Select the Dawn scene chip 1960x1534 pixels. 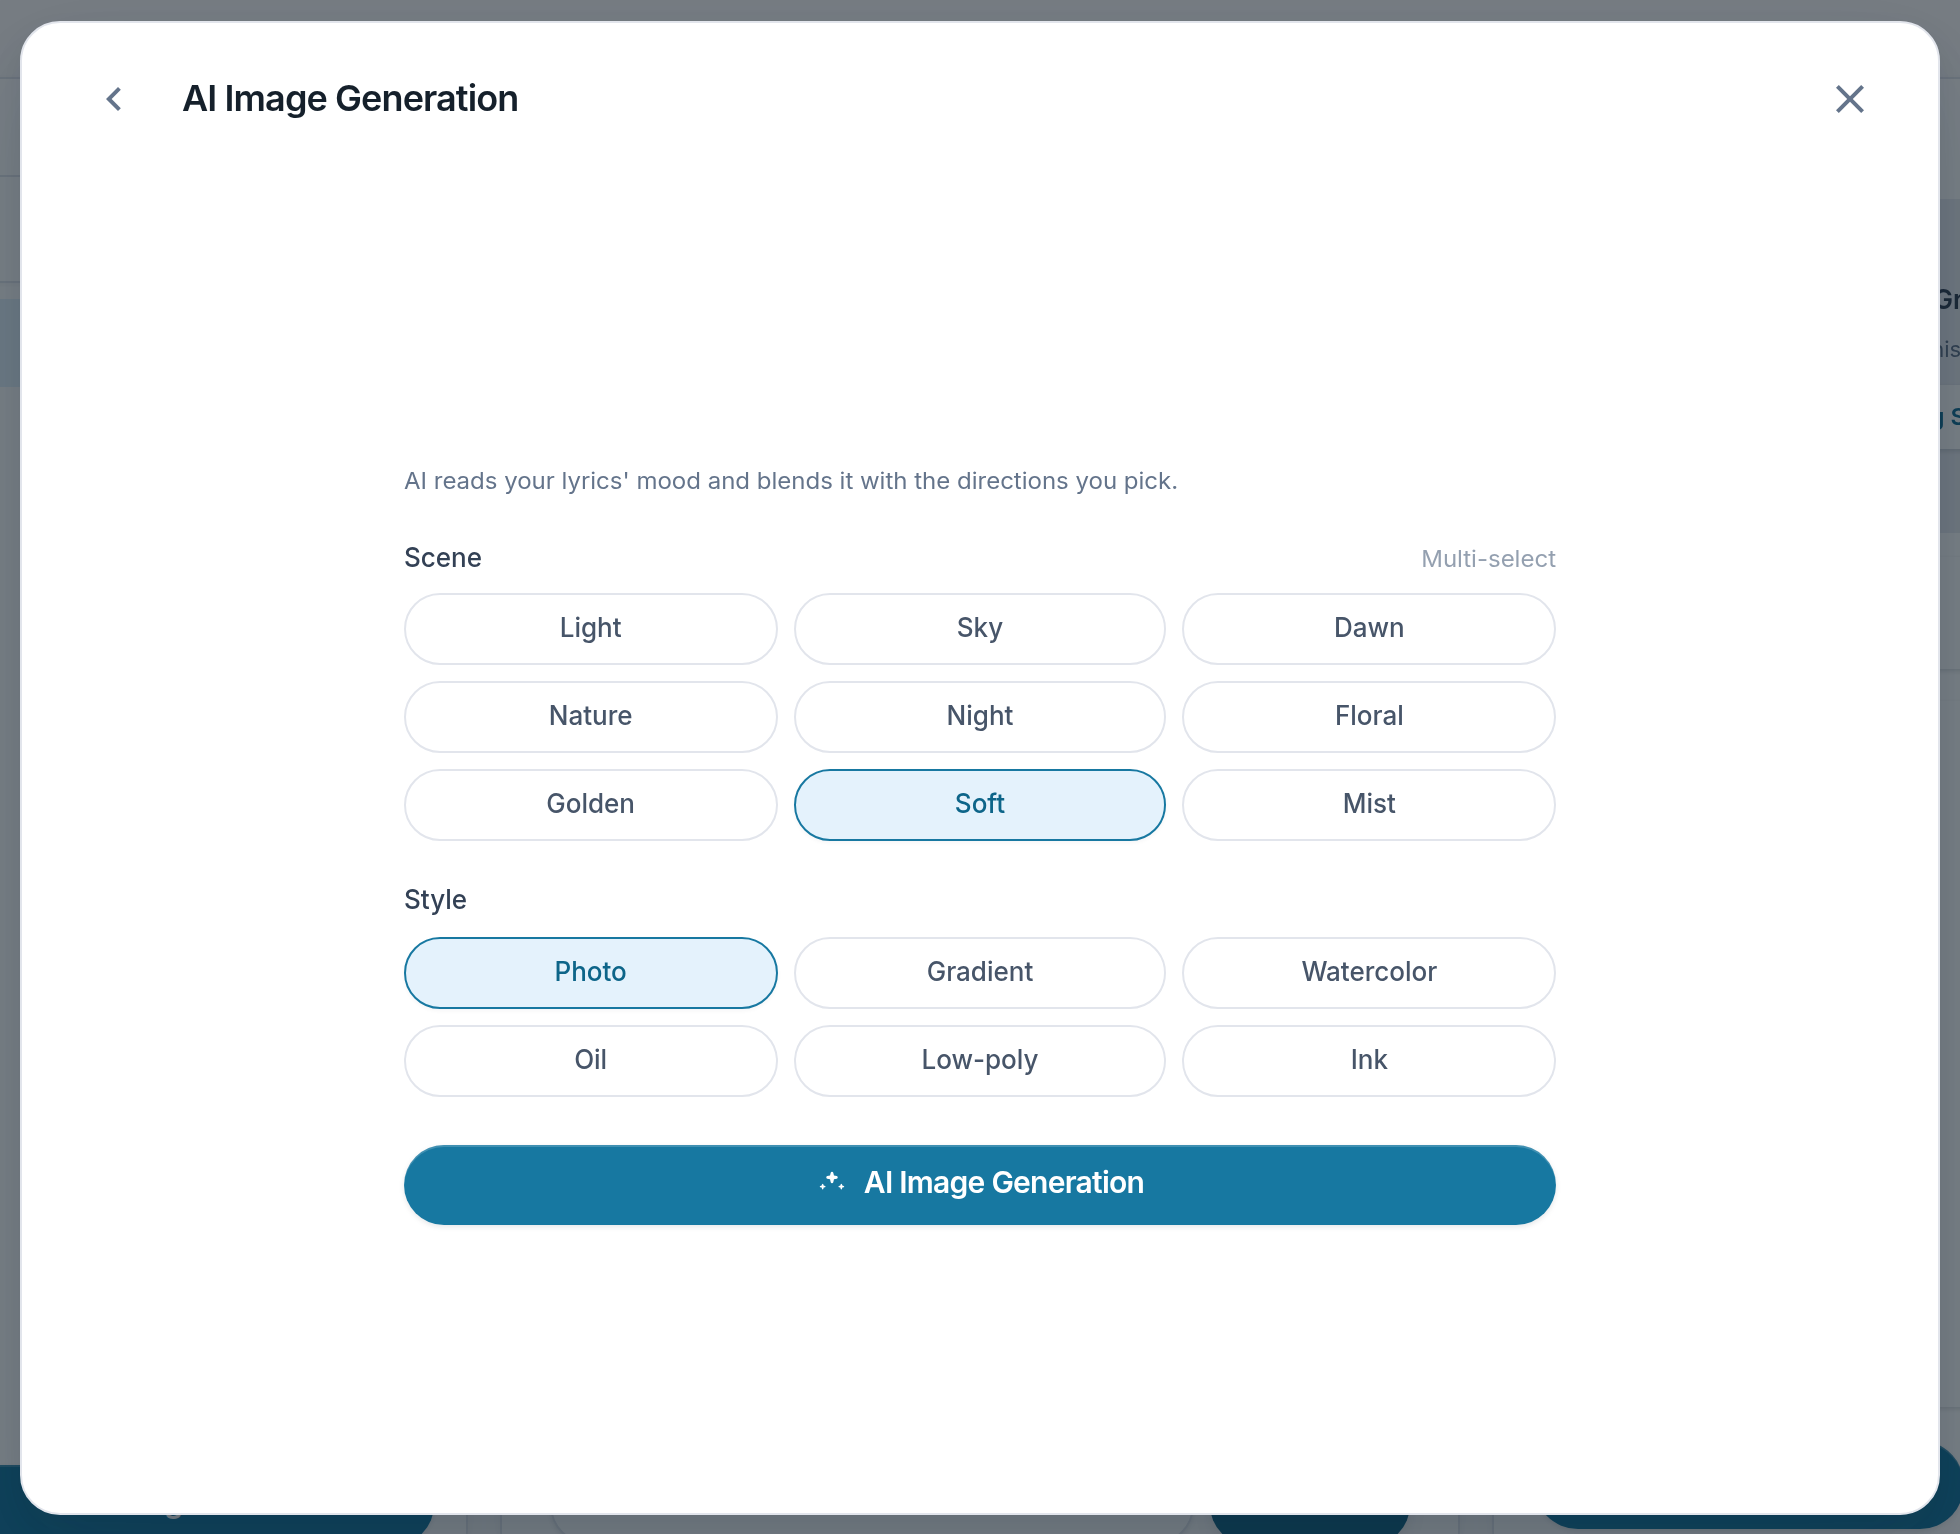click(1368, 629)
